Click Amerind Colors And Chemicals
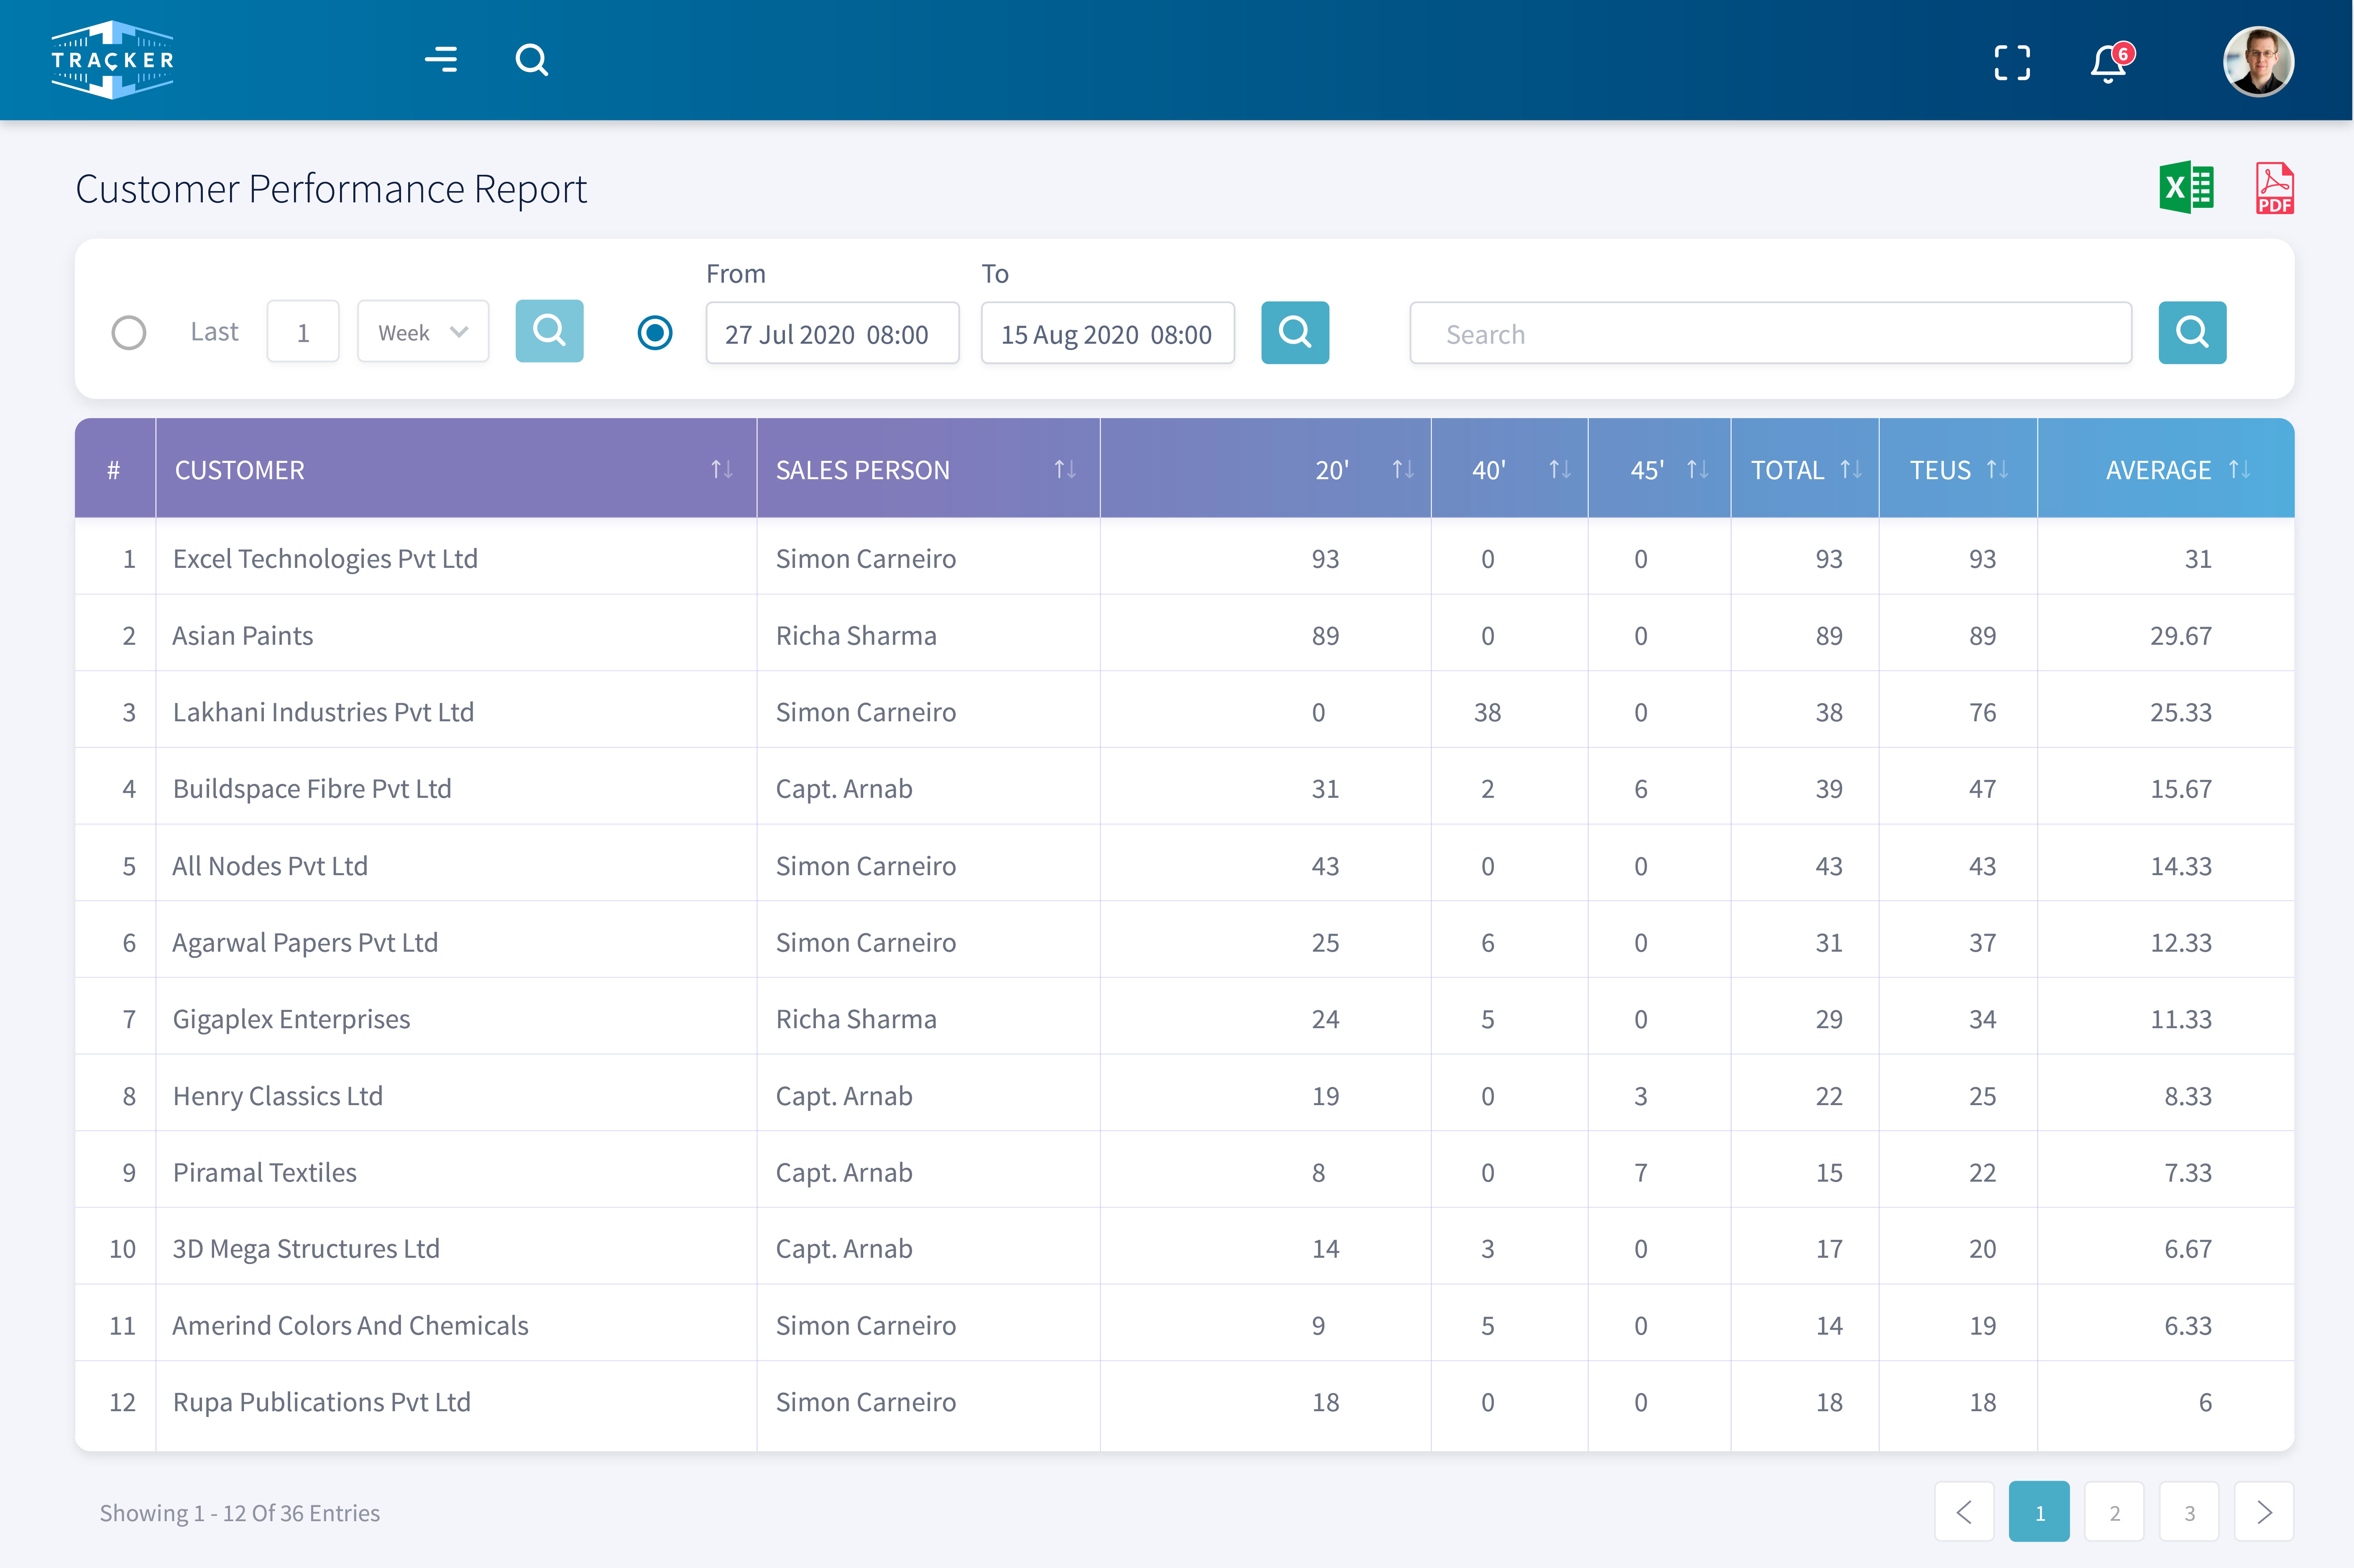The image size is (2354, 1568). [x=350, y=1325]
